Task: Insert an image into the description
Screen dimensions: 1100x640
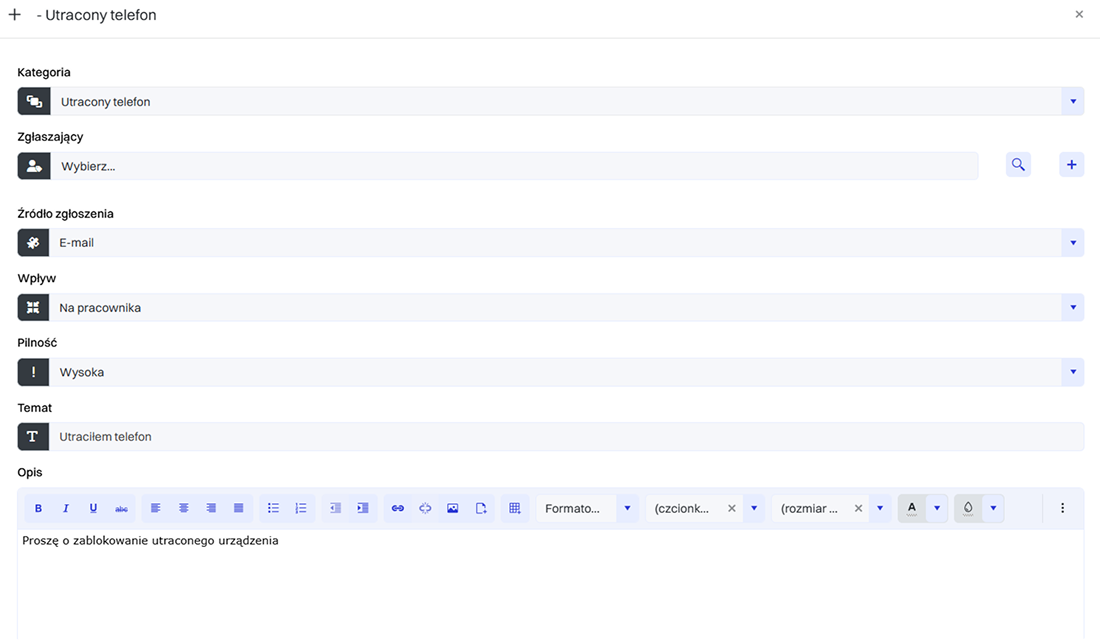Action: [x=453, y=508]
